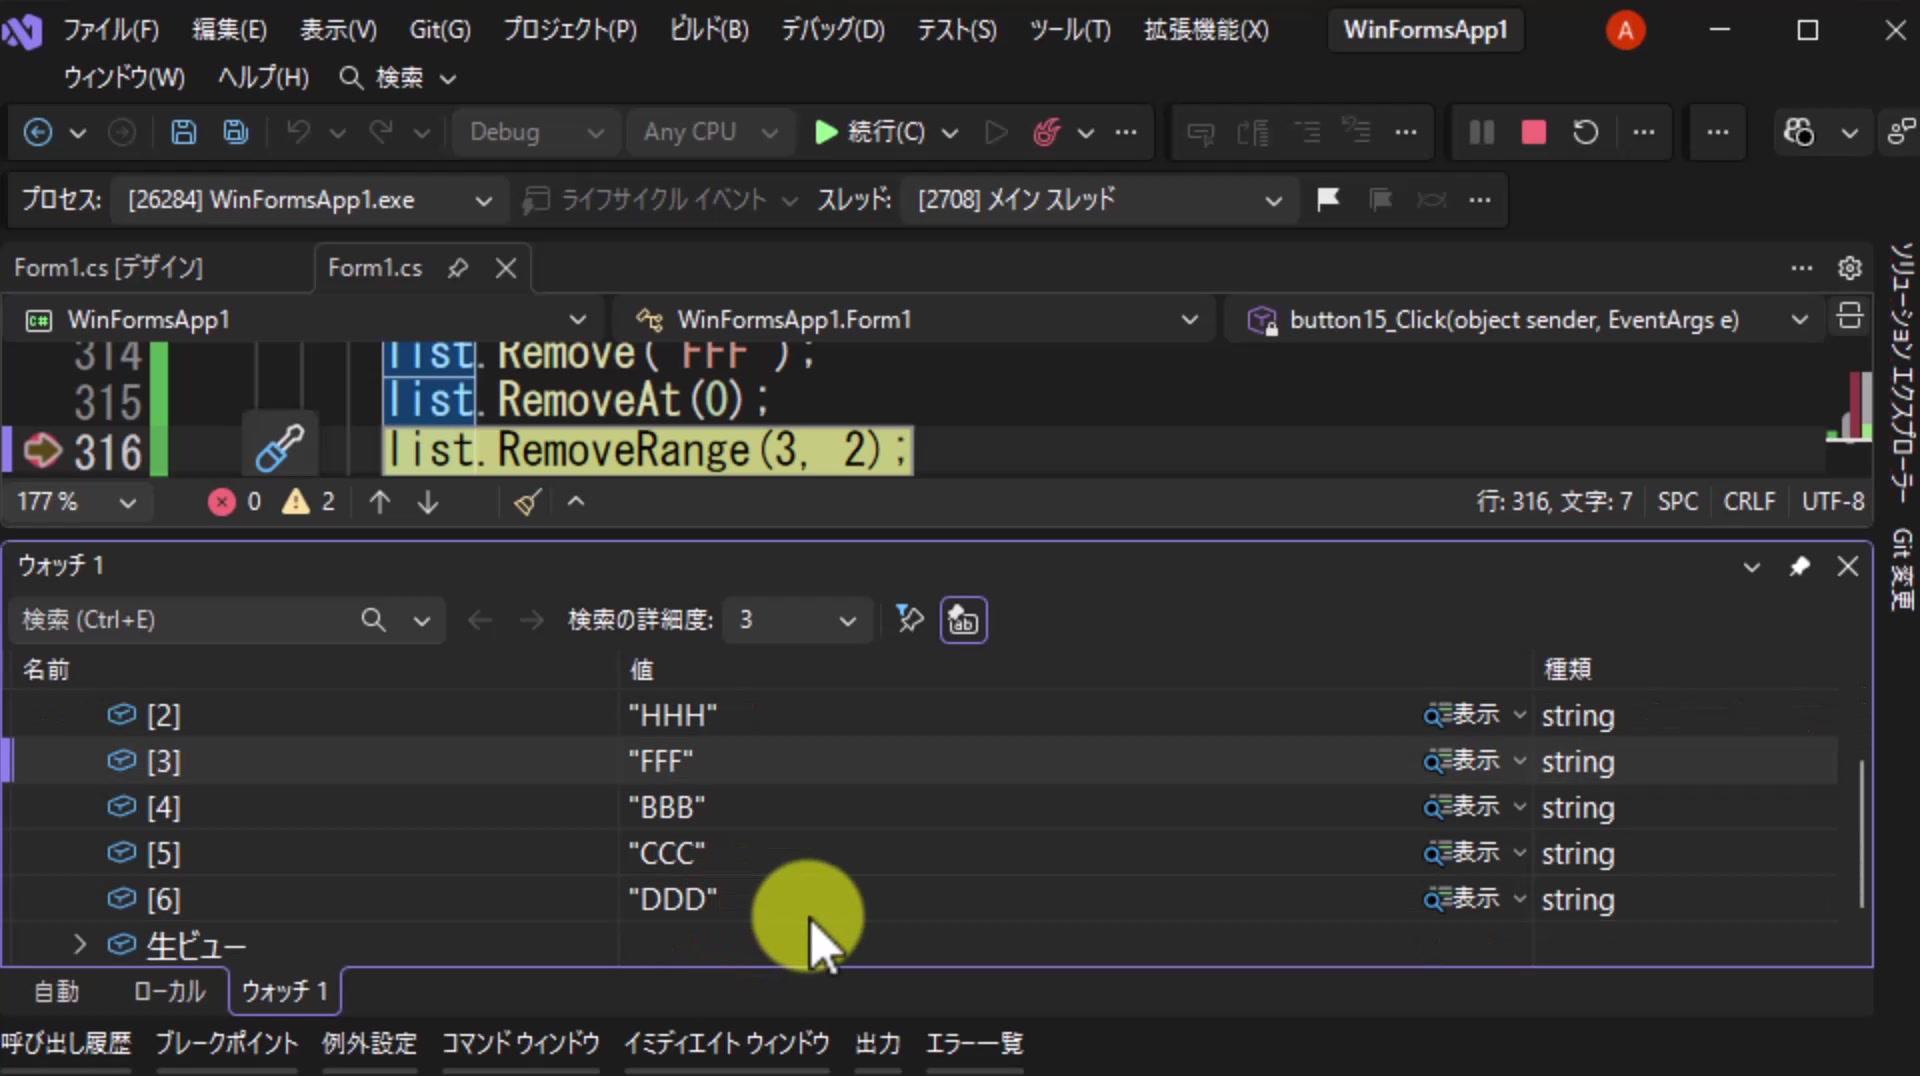Go to previous issue up arrow

(379, 501)
